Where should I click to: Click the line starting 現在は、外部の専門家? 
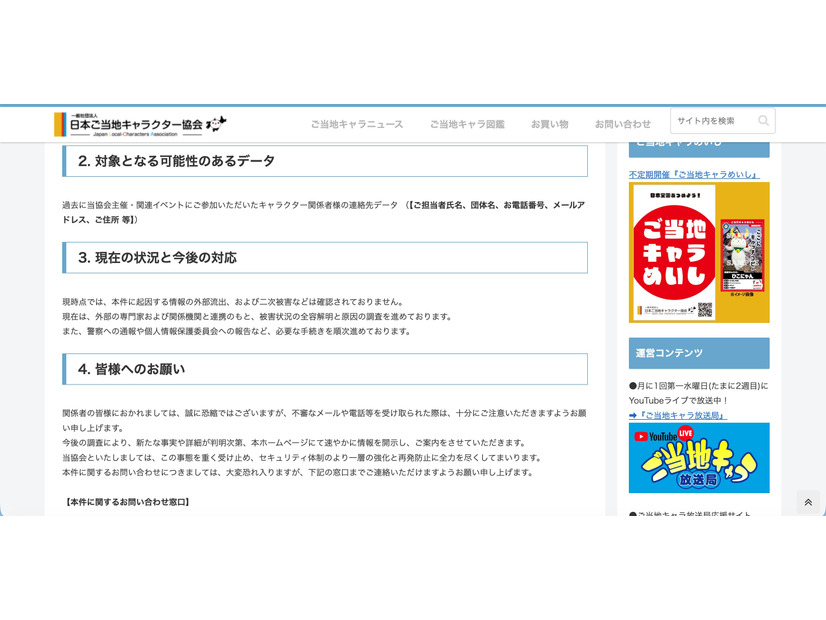pyautogui.click(x=258, y=317)
